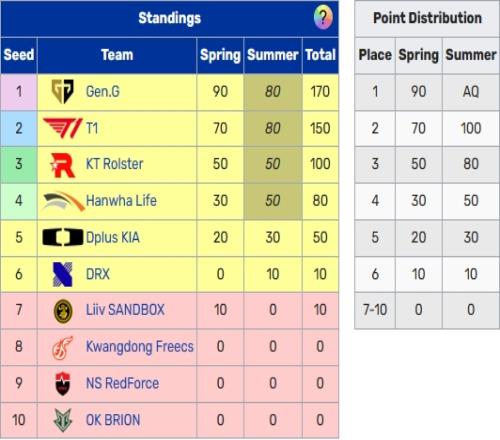Click the KT Rolster logo

pos(62,165)
